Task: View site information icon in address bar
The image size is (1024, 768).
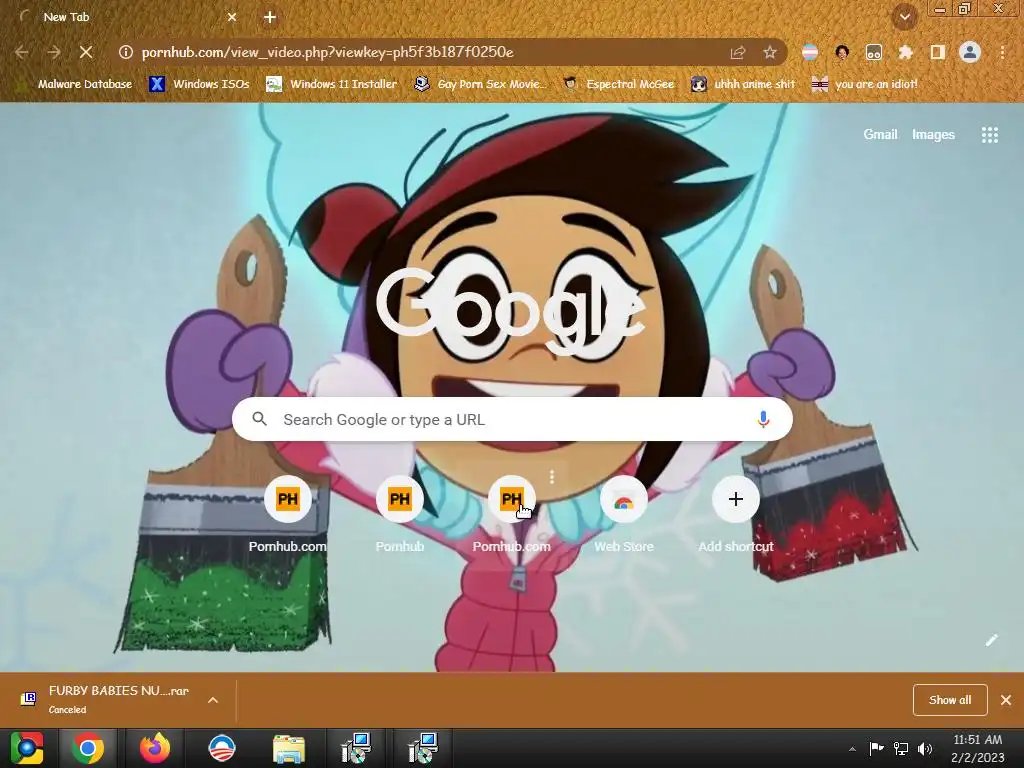Action: pos(126,52)
